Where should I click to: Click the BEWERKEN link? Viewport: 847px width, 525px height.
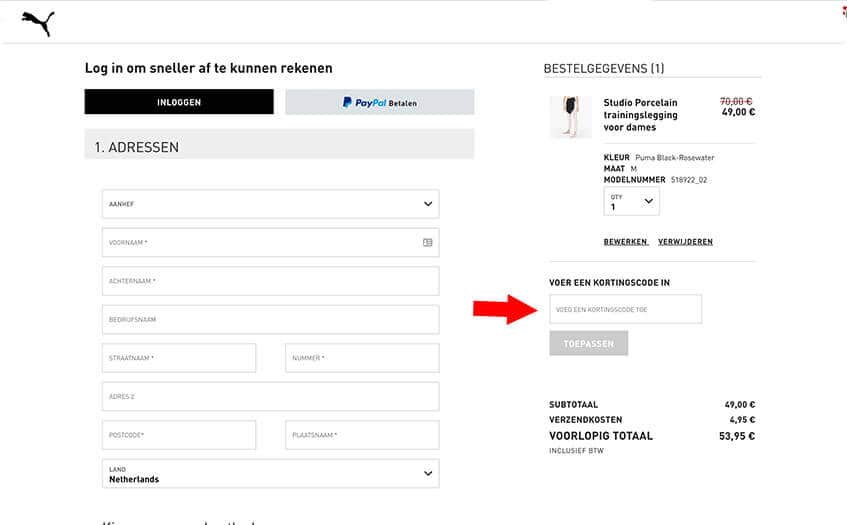tap(626, 241)
